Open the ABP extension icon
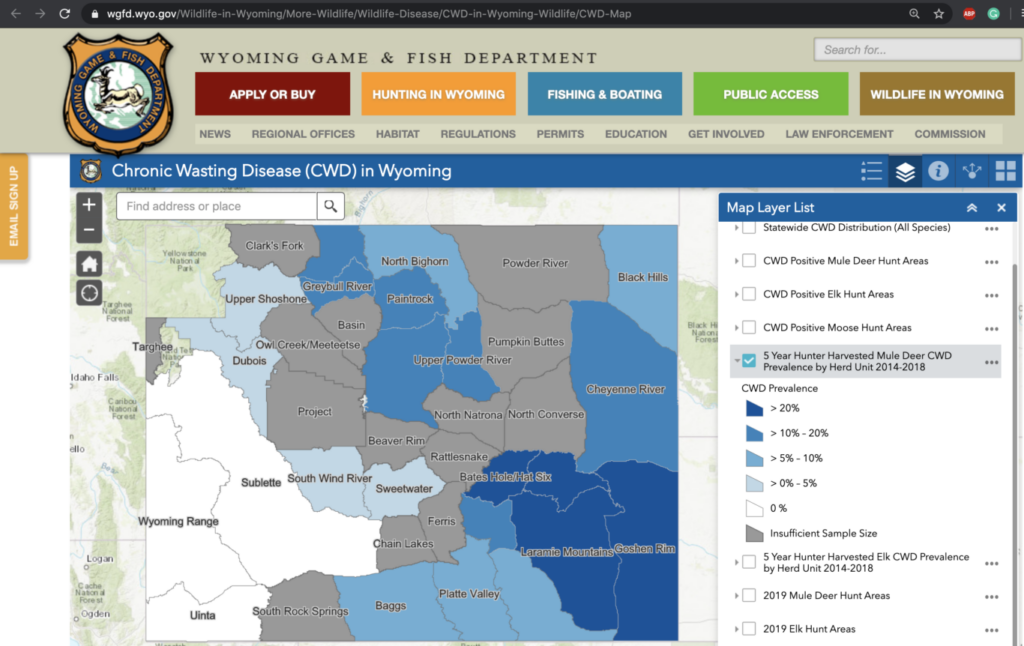This screenshot has width=1024, height=646. tap(969, 14)
